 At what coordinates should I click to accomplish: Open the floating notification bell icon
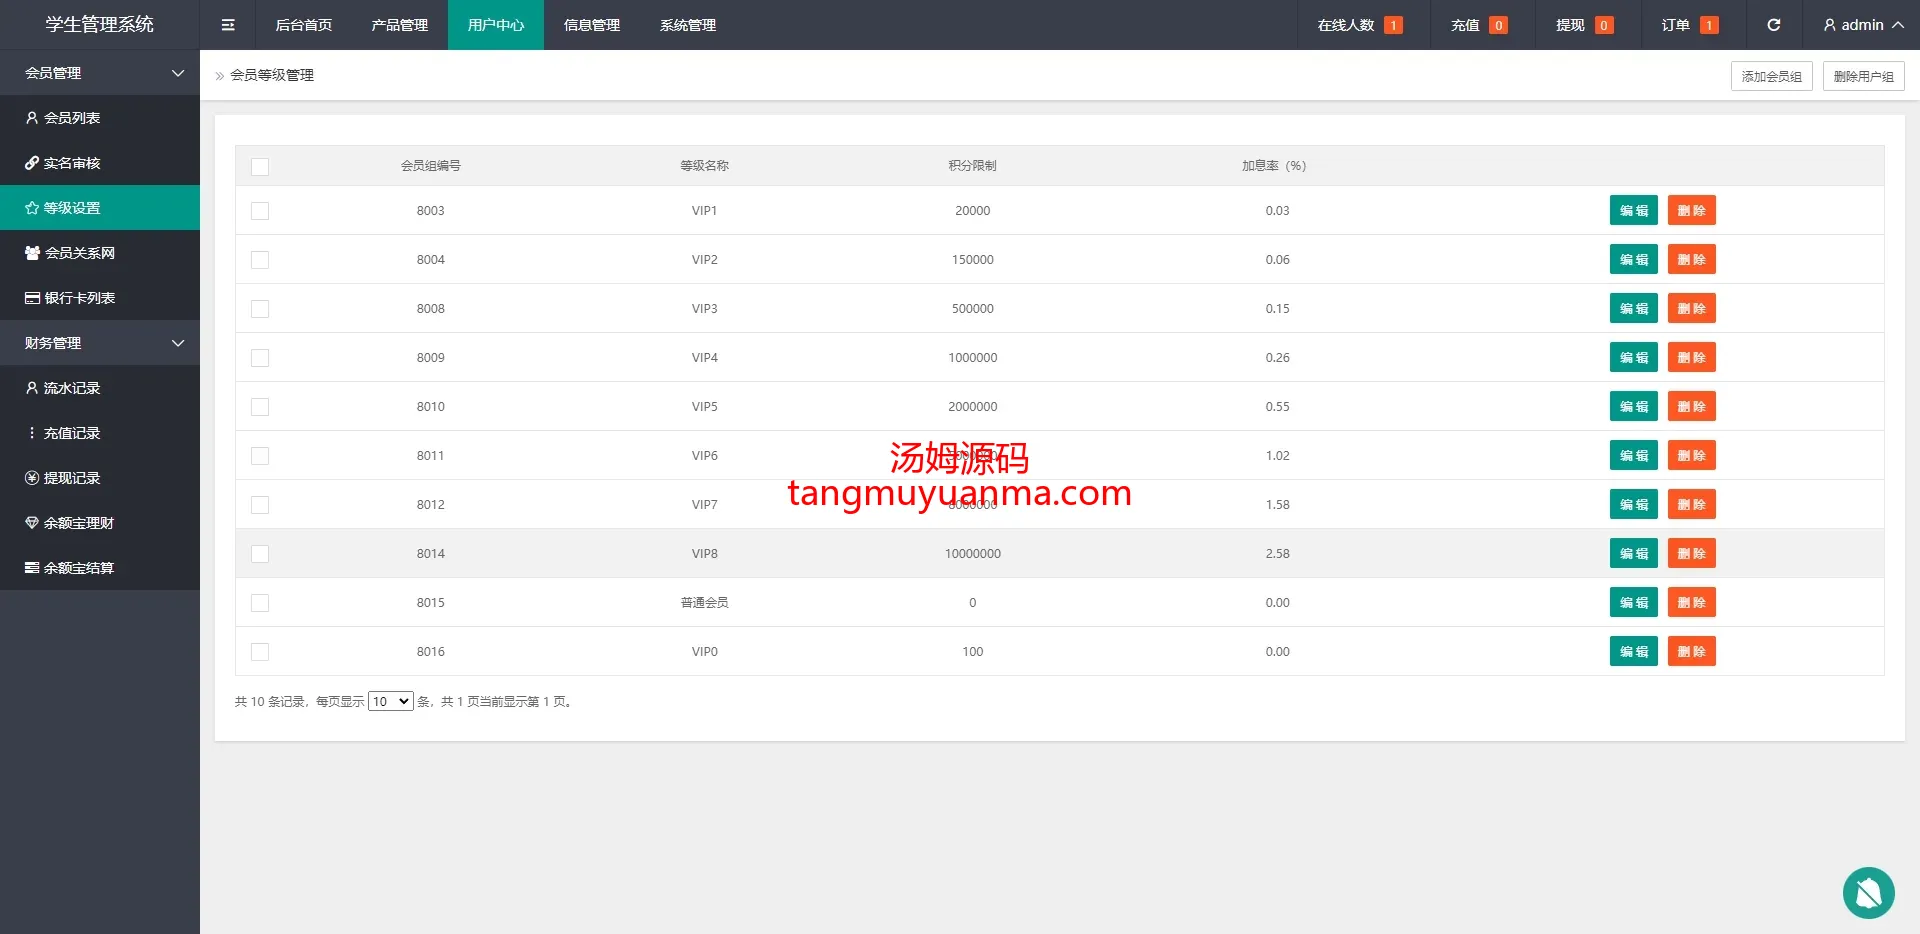coord(1868,892)
